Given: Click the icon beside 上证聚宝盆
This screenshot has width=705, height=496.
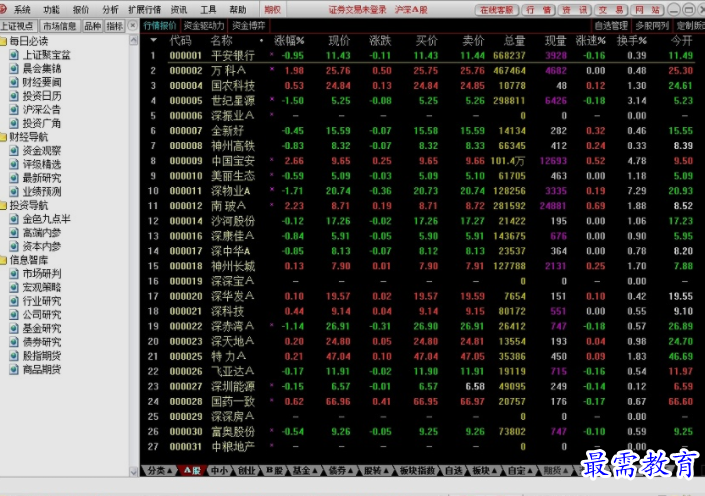Looking at the screenshot, I should click(x=14, y=55).
